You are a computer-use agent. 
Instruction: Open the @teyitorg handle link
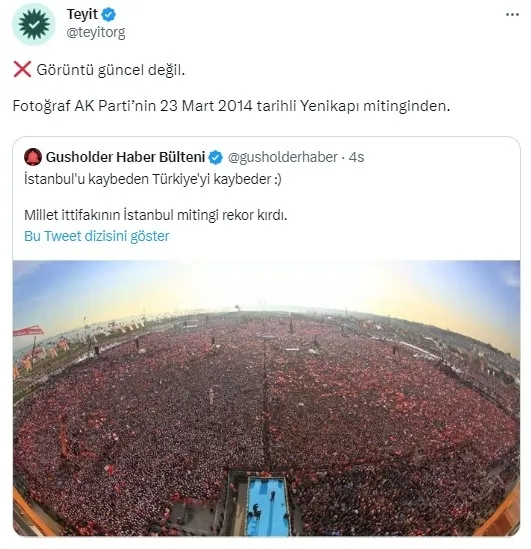click(x=96, y=33)
